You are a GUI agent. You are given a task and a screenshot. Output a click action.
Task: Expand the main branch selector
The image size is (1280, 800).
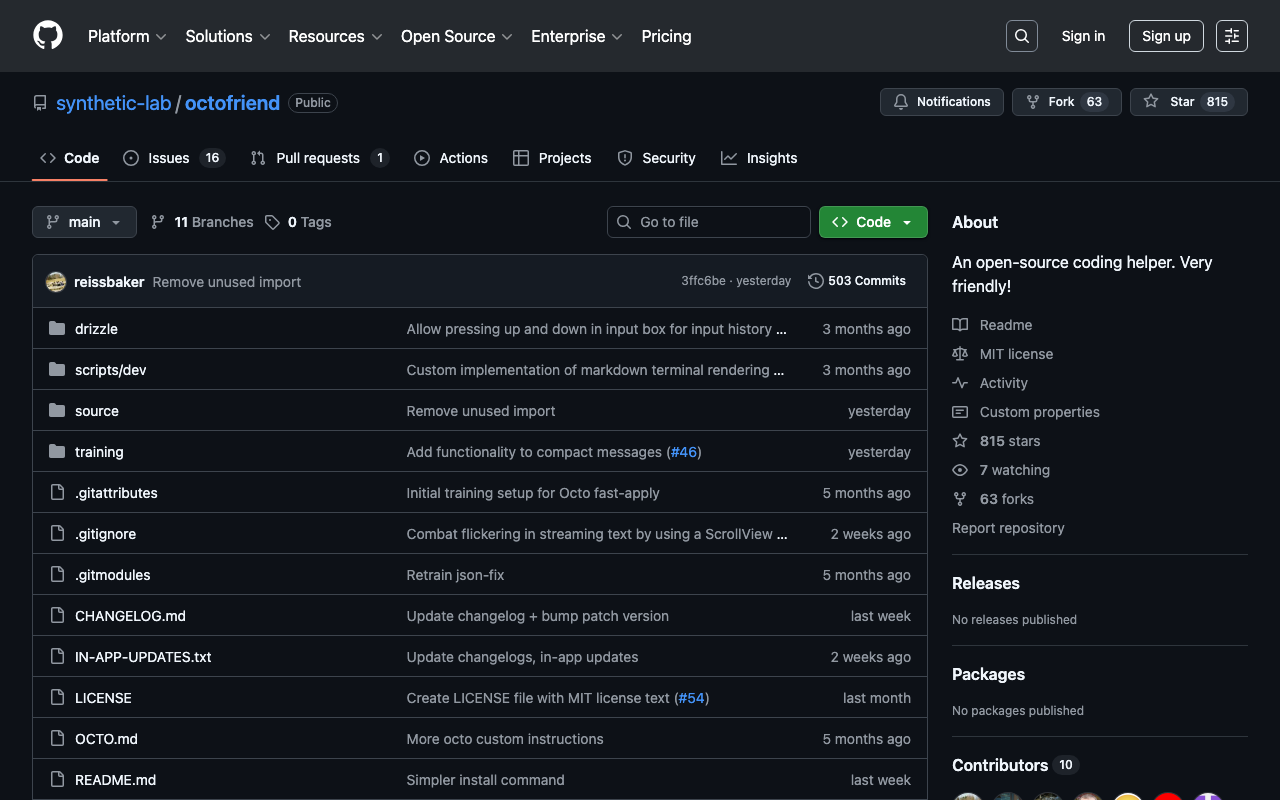point(84,222)
